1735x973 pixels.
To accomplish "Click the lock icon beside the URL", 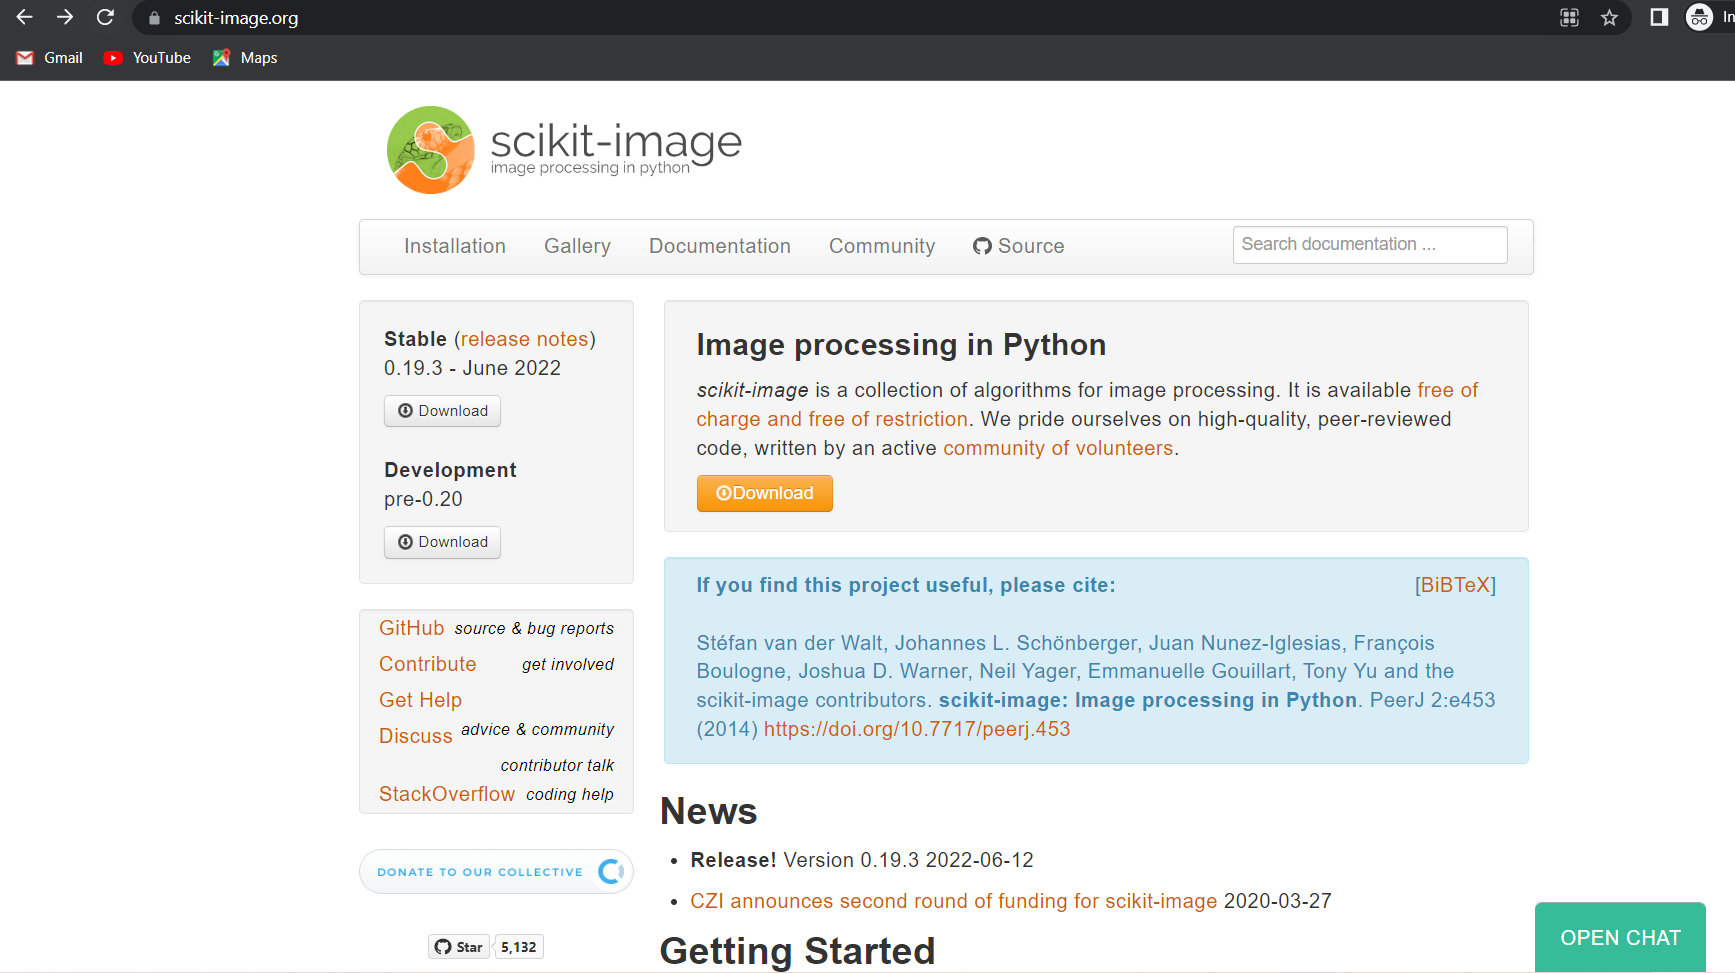I will tap(154, 18).
